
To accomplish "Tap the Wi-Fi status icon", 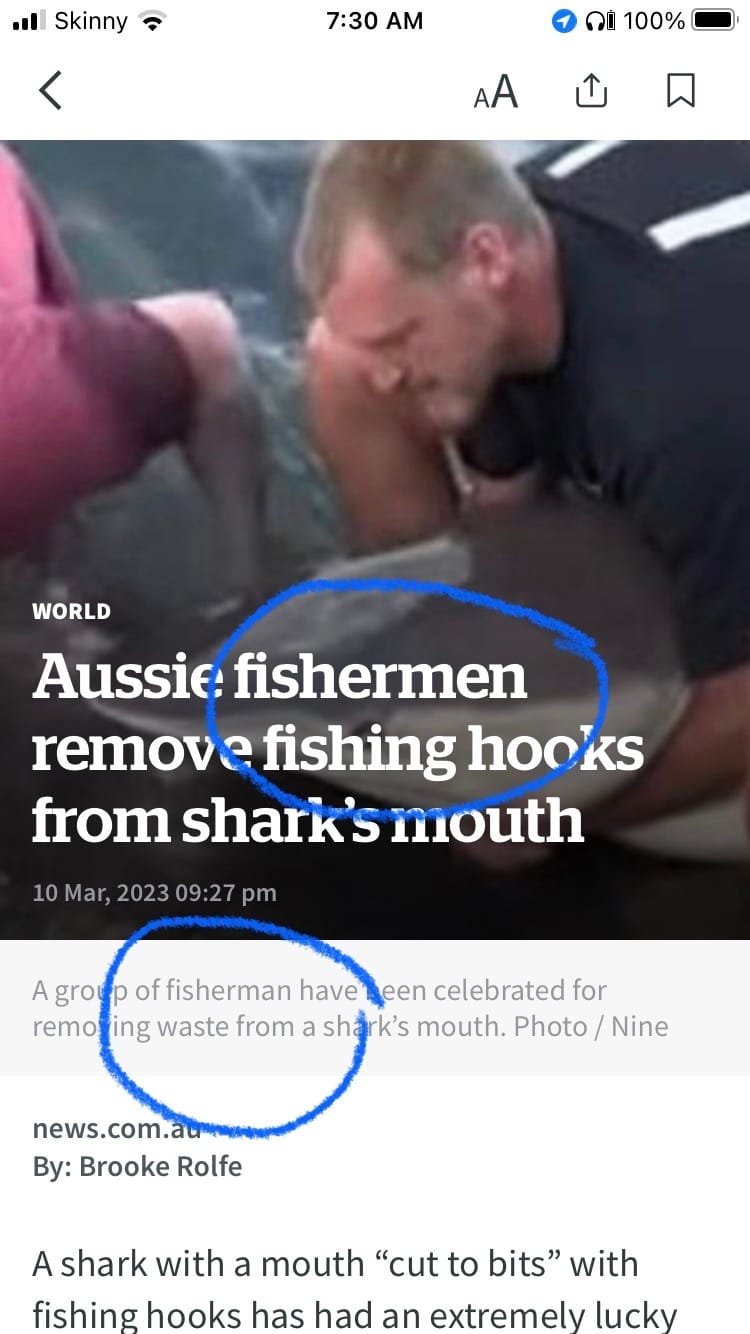I will point(151,21).
